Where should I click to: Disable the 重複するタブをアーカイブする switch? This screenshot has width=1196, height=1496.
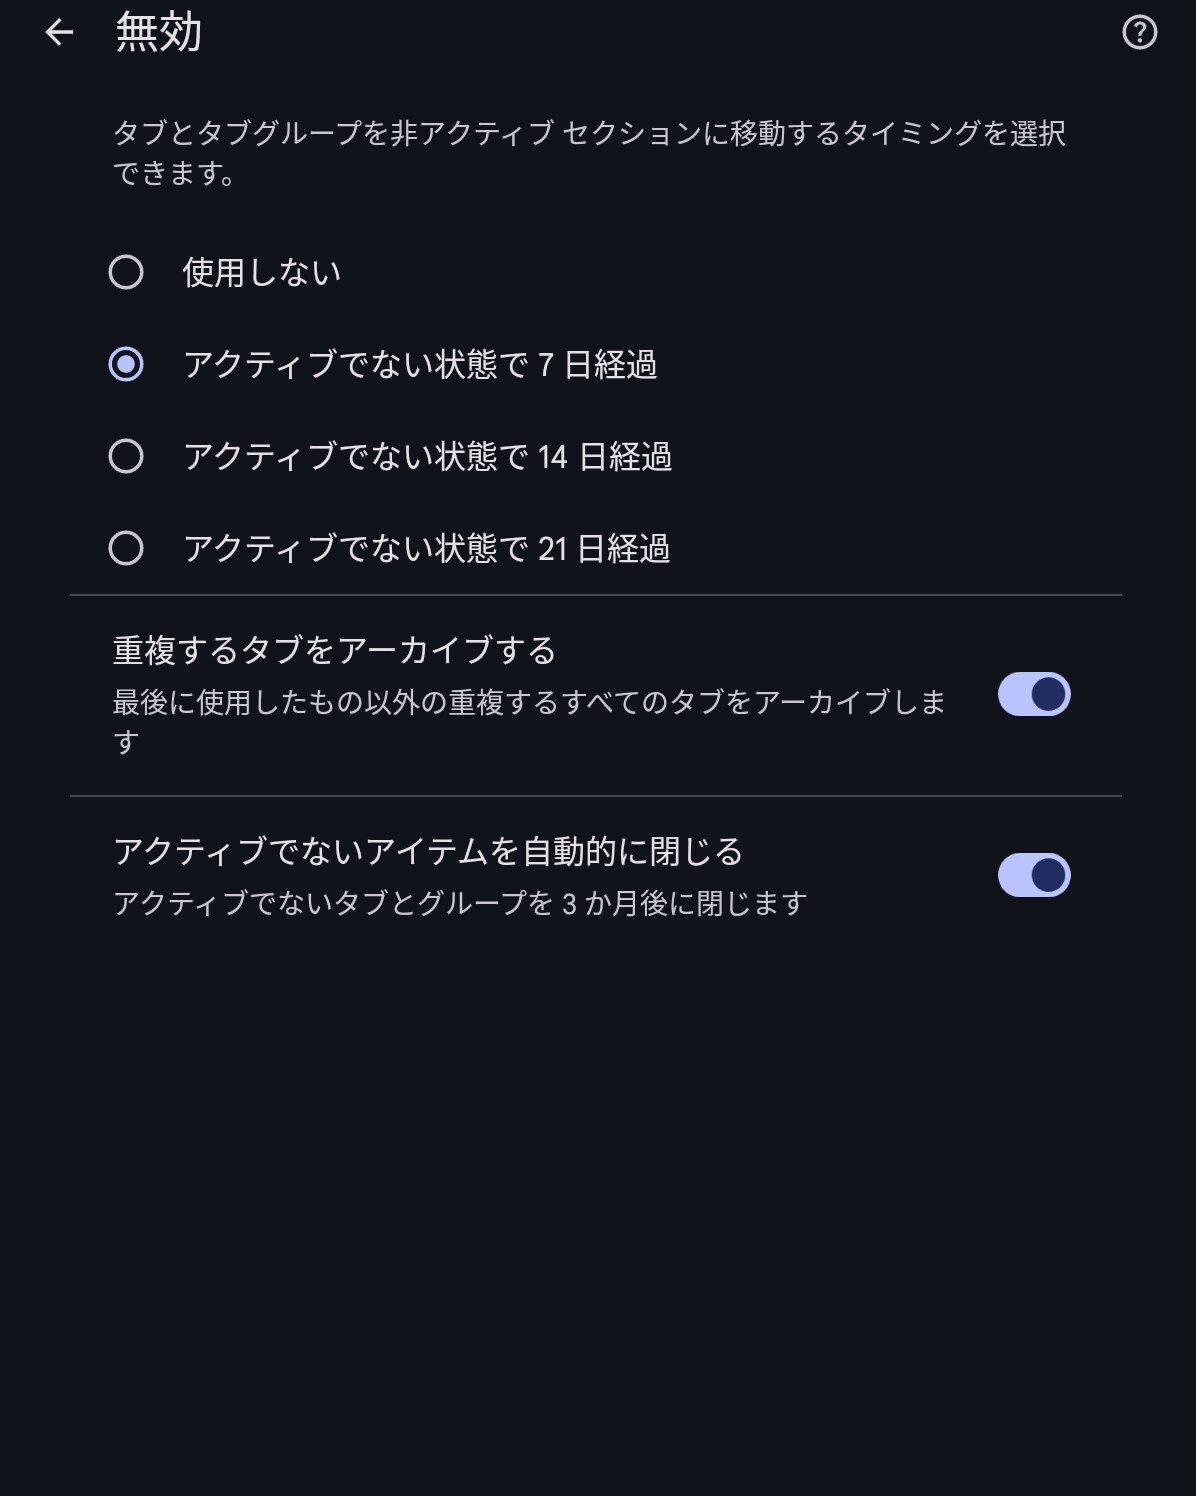(x=1034, y=694)
